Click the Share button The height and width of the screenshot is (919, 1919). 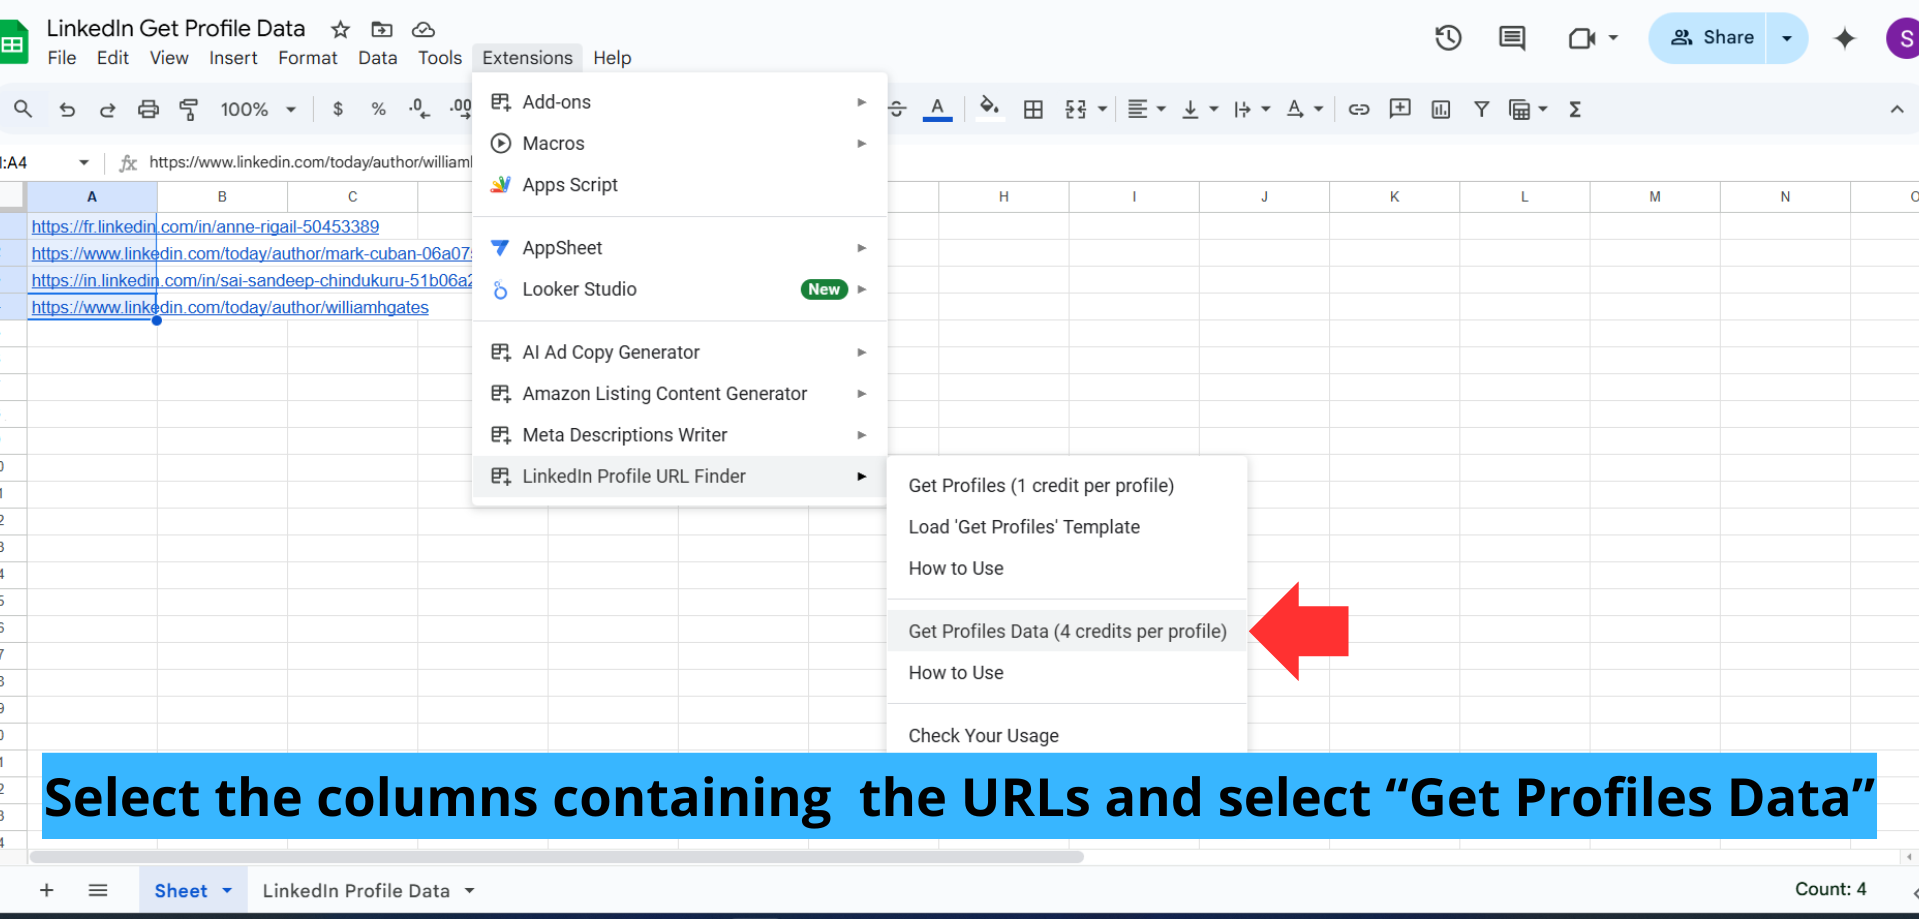coord(1711,38)
